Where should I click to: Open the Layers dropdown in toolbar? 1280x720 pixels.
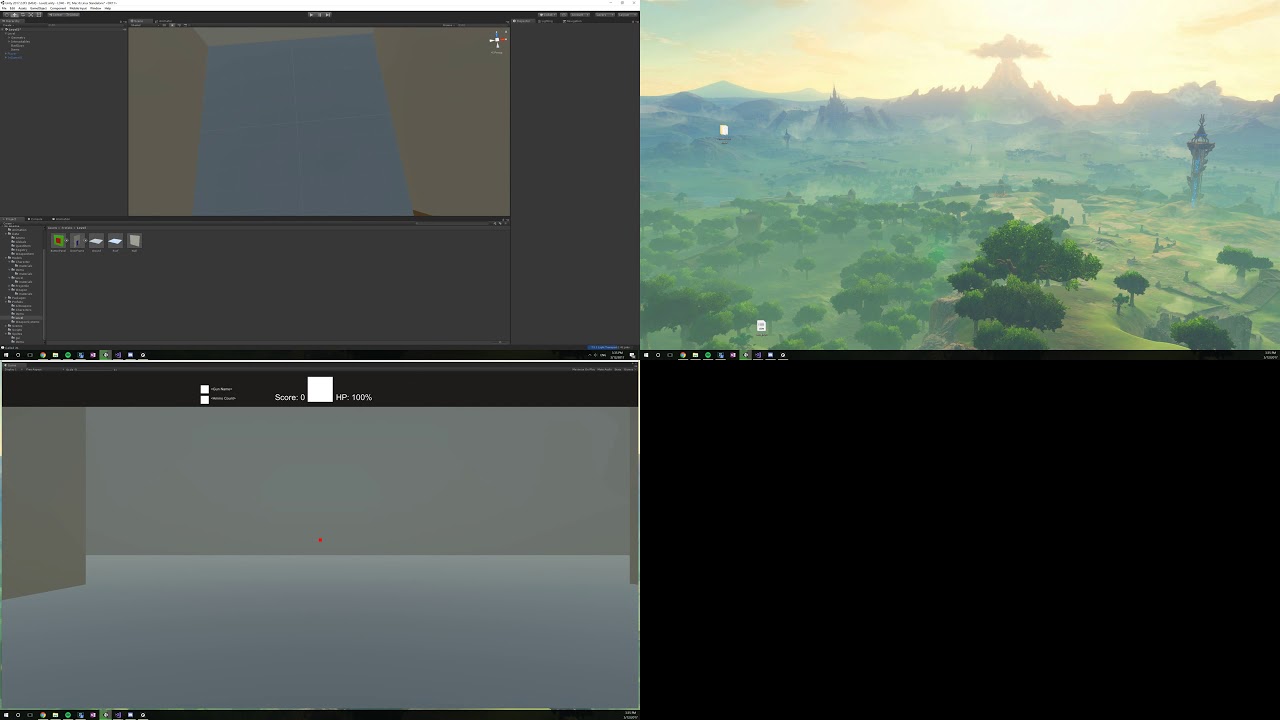(605, 15)
